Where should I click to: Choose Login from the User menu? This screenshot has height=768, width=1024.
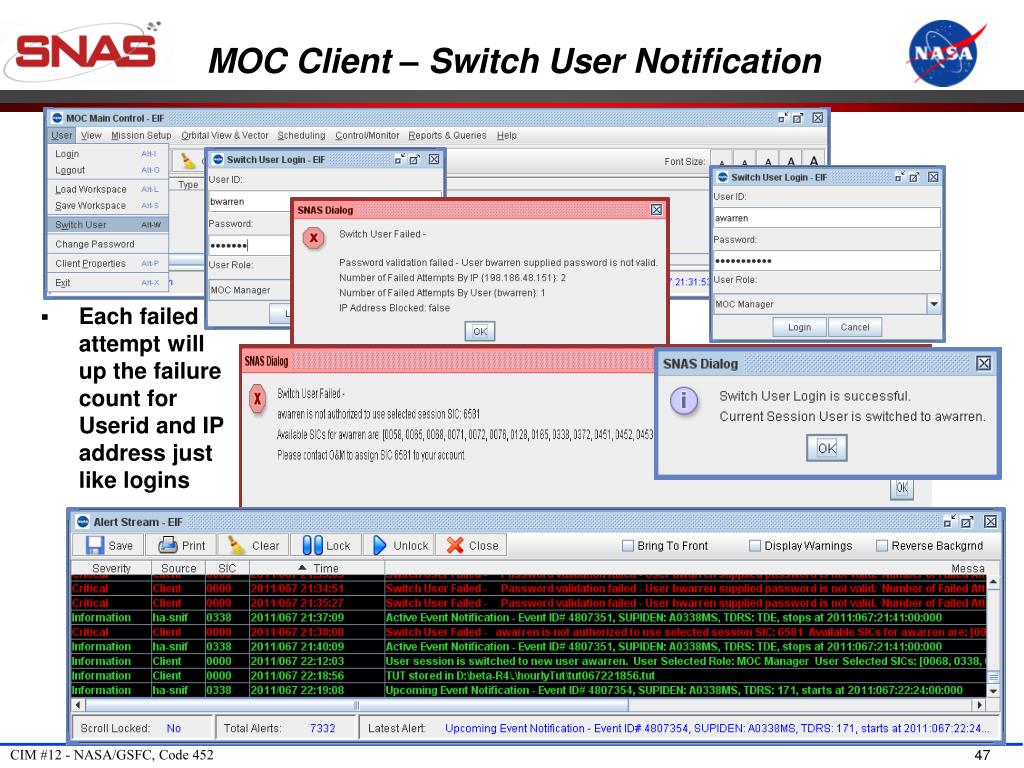coord(108,153)
